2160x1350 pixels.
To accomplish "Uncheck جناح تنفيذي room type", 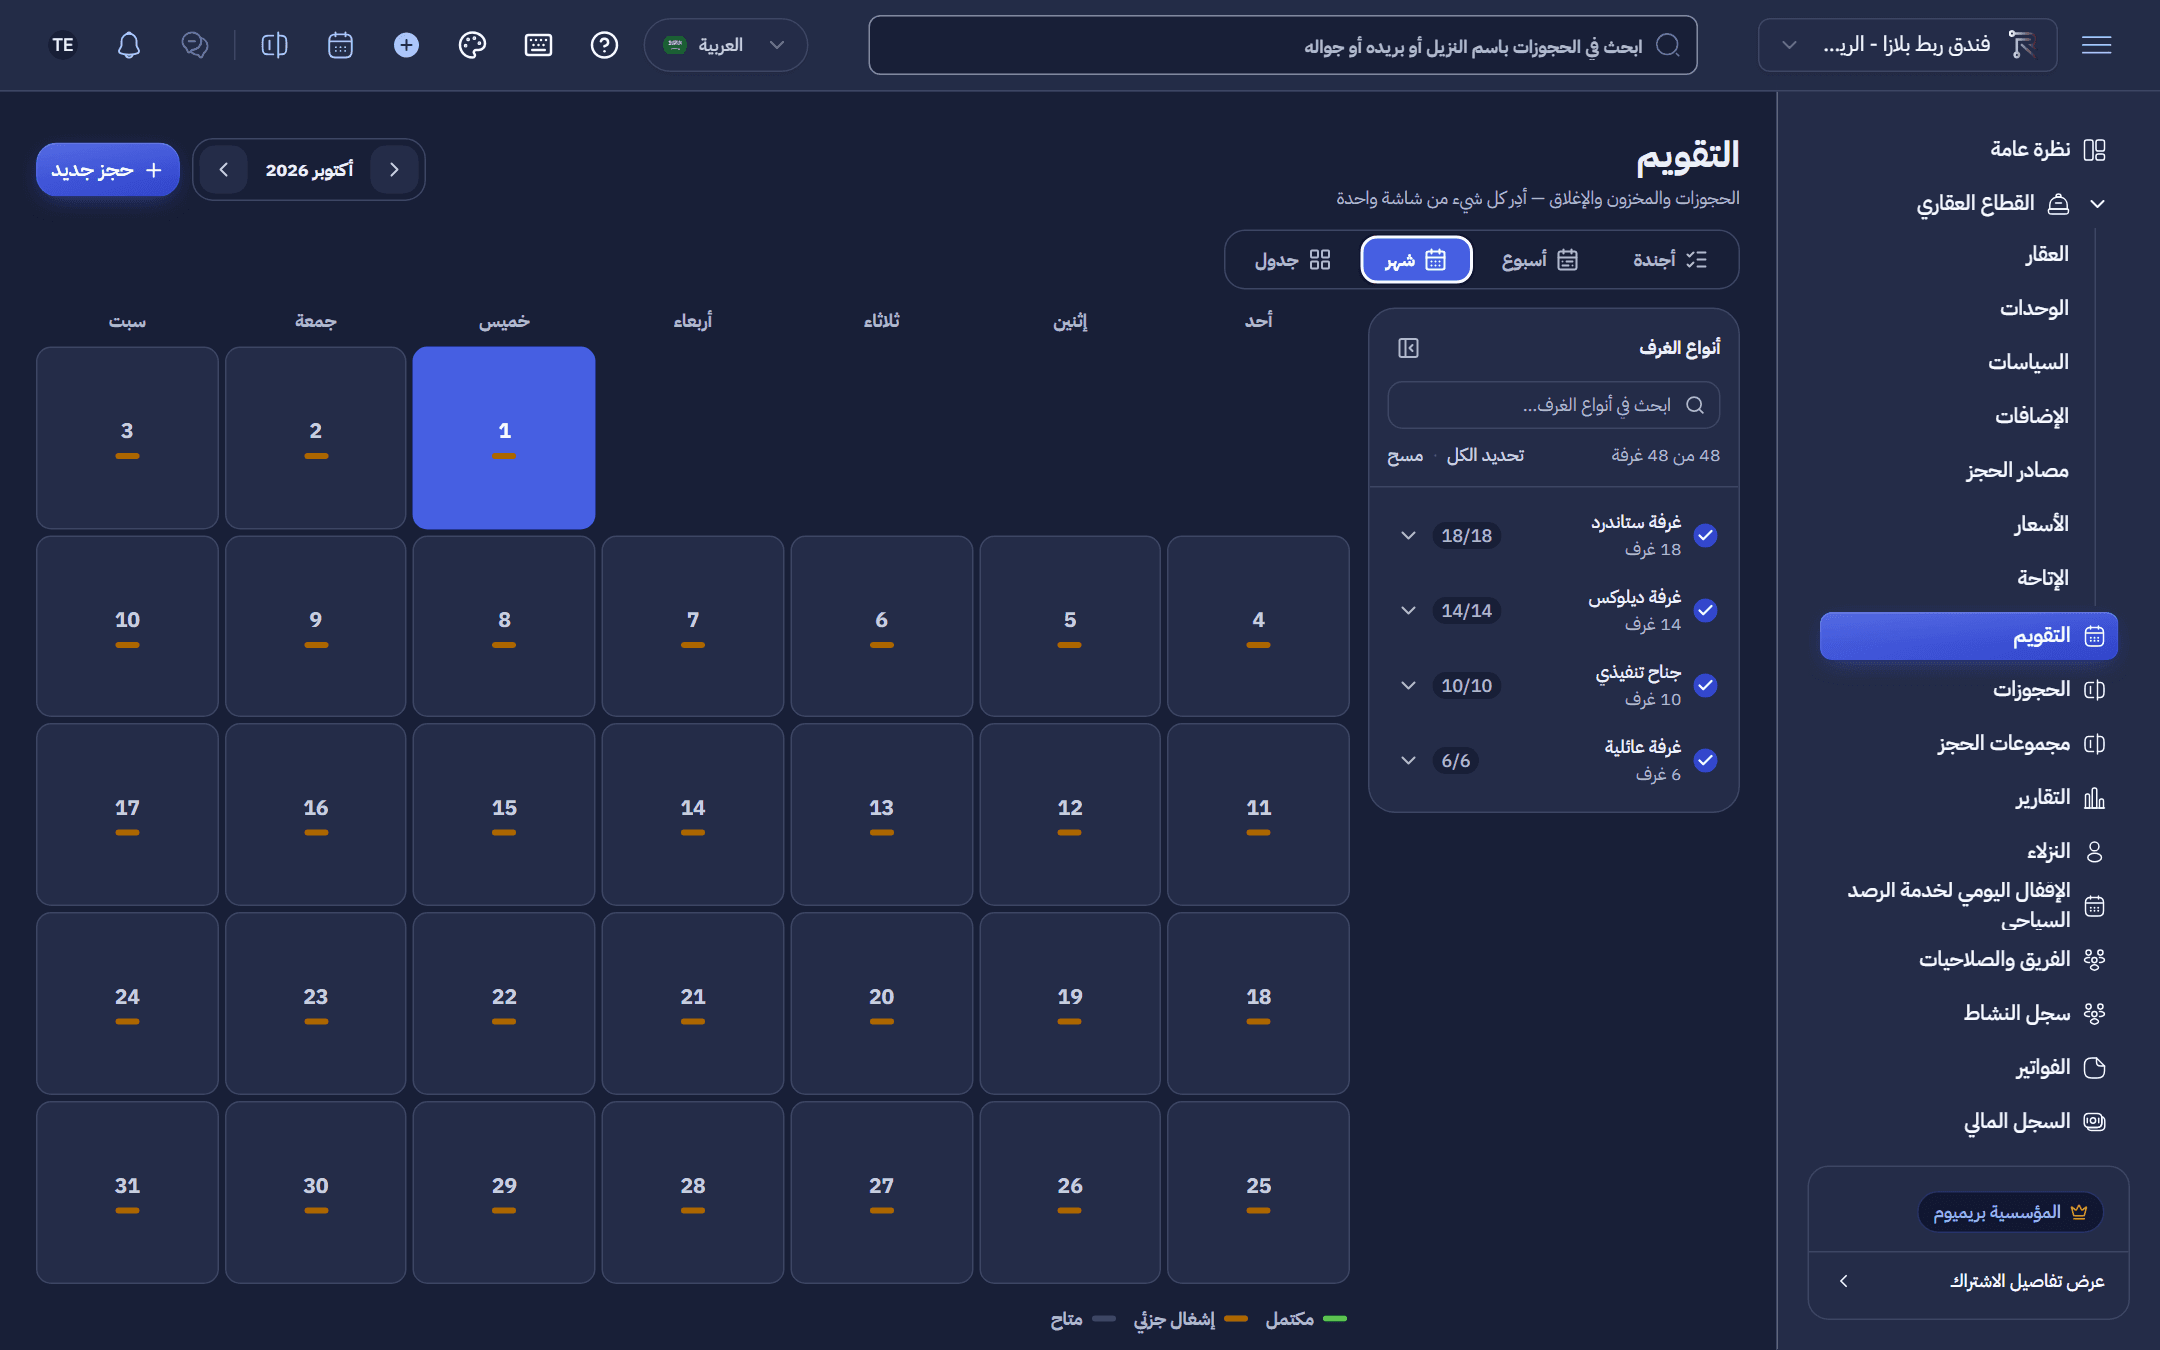I will [x=1706, y=686].
